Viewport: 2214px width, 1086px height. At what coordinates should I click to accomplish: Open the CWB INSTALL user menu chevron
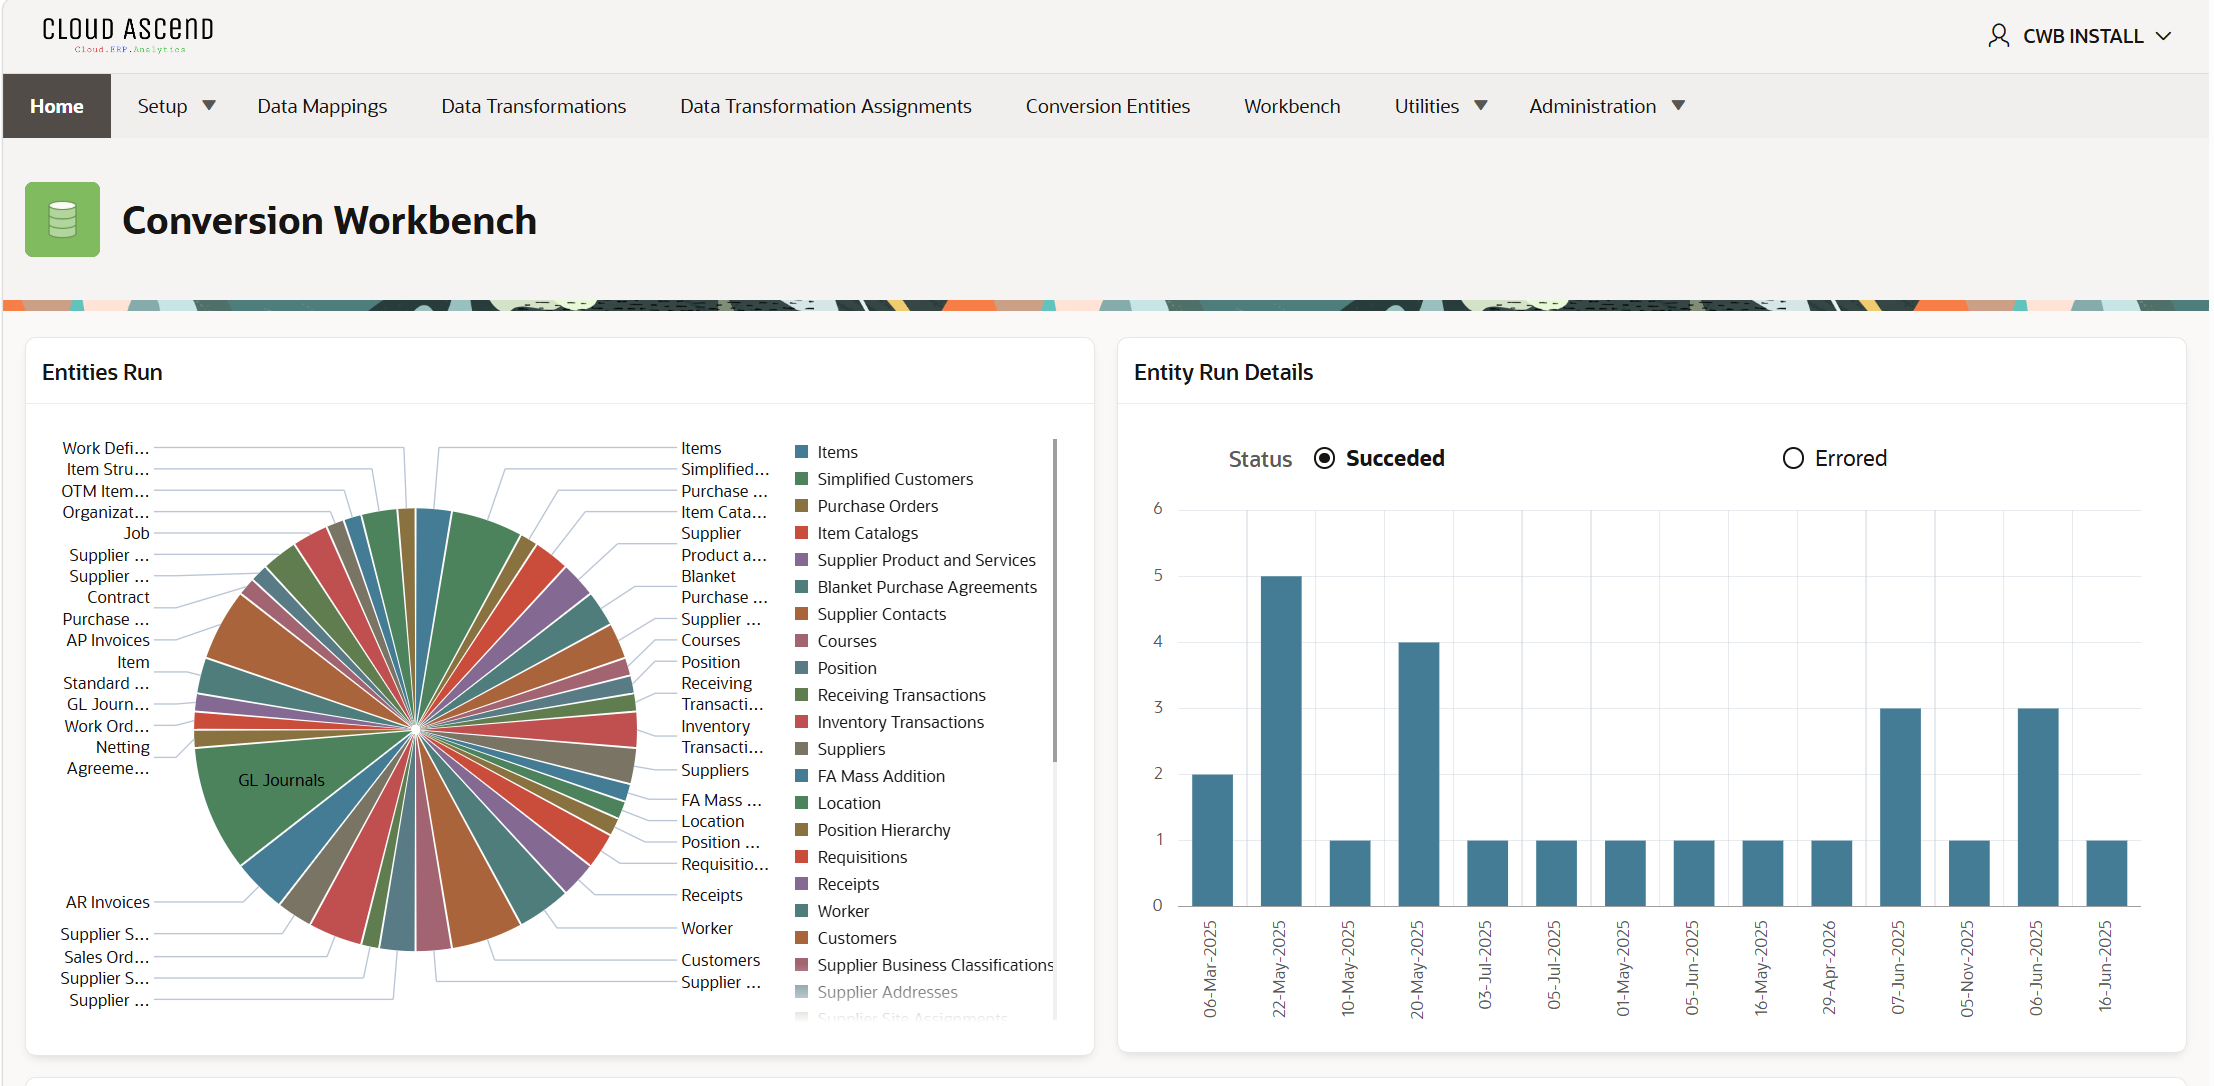point(2163,36)
